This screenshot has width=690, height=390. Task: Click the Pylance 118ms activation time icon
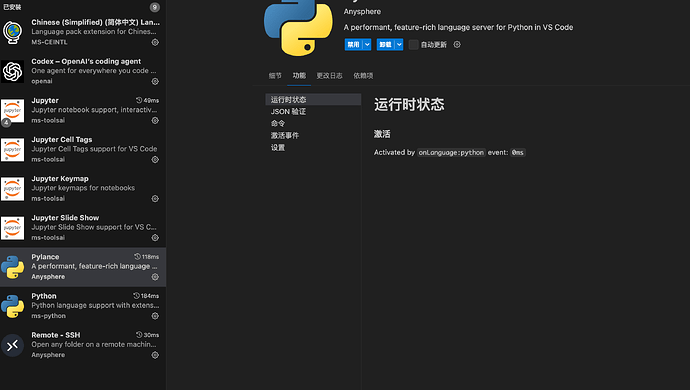tap(137, 257)
